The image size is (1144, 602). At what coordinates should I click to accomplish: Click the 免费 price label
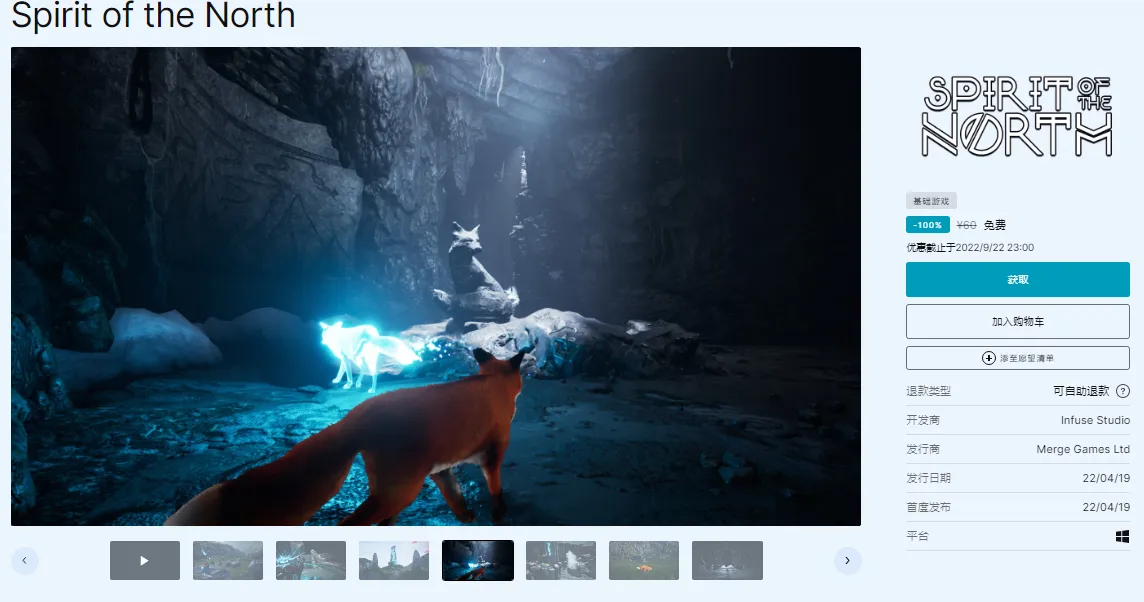pos(994,225)
